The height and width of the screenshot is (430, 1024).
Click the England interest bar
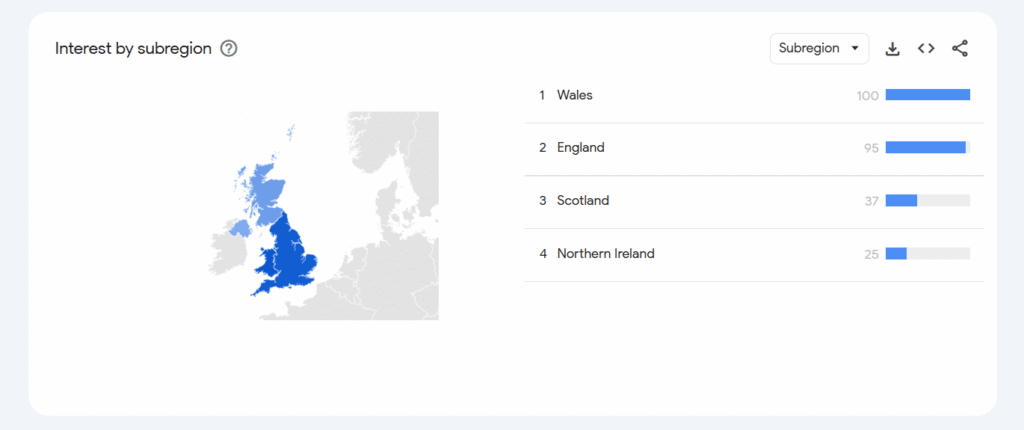925,148
